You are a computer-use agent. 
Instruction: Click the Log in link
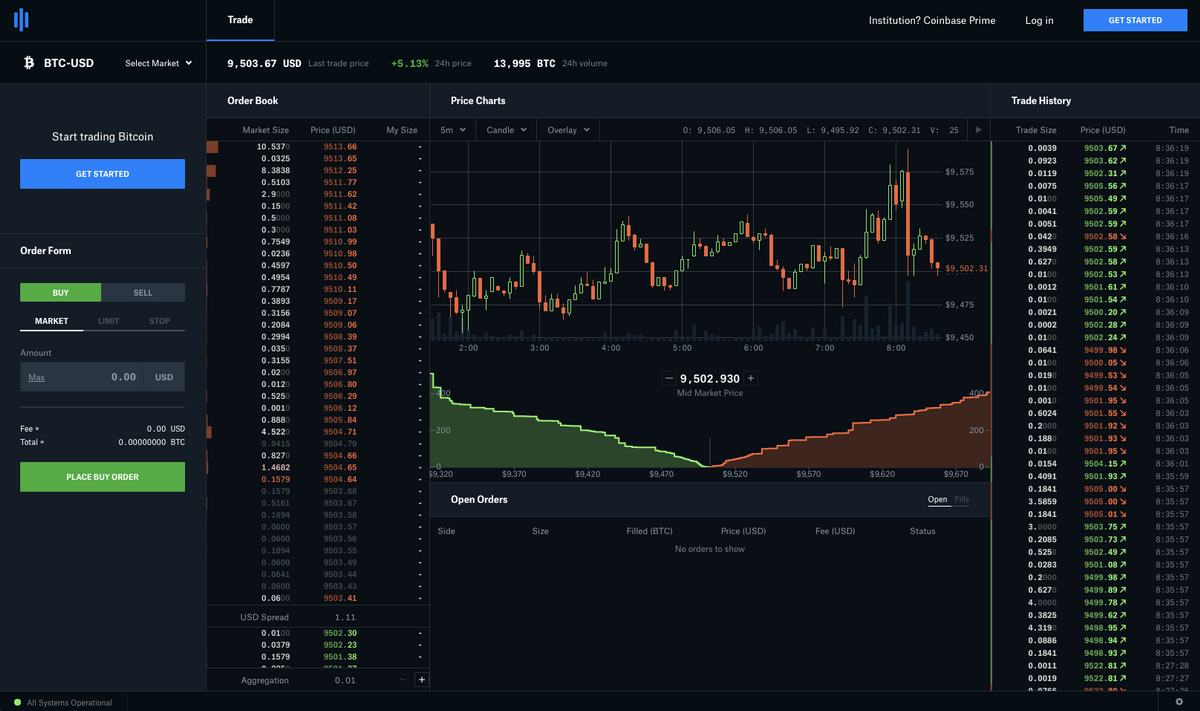(x=1039, y=20)
